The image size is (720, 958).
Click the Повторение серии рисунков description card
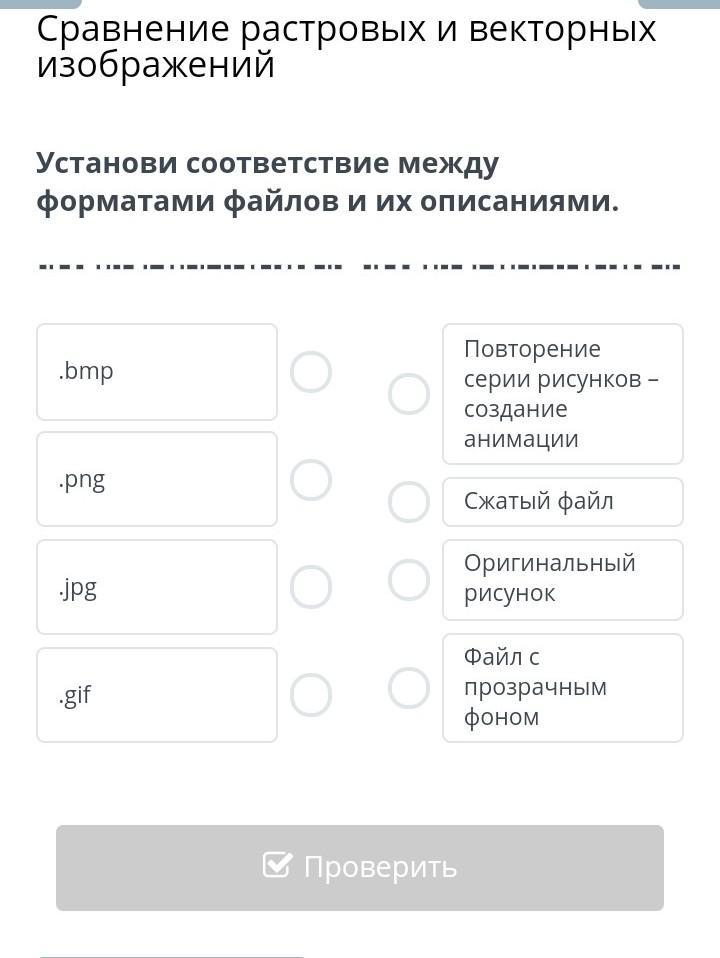562,394
